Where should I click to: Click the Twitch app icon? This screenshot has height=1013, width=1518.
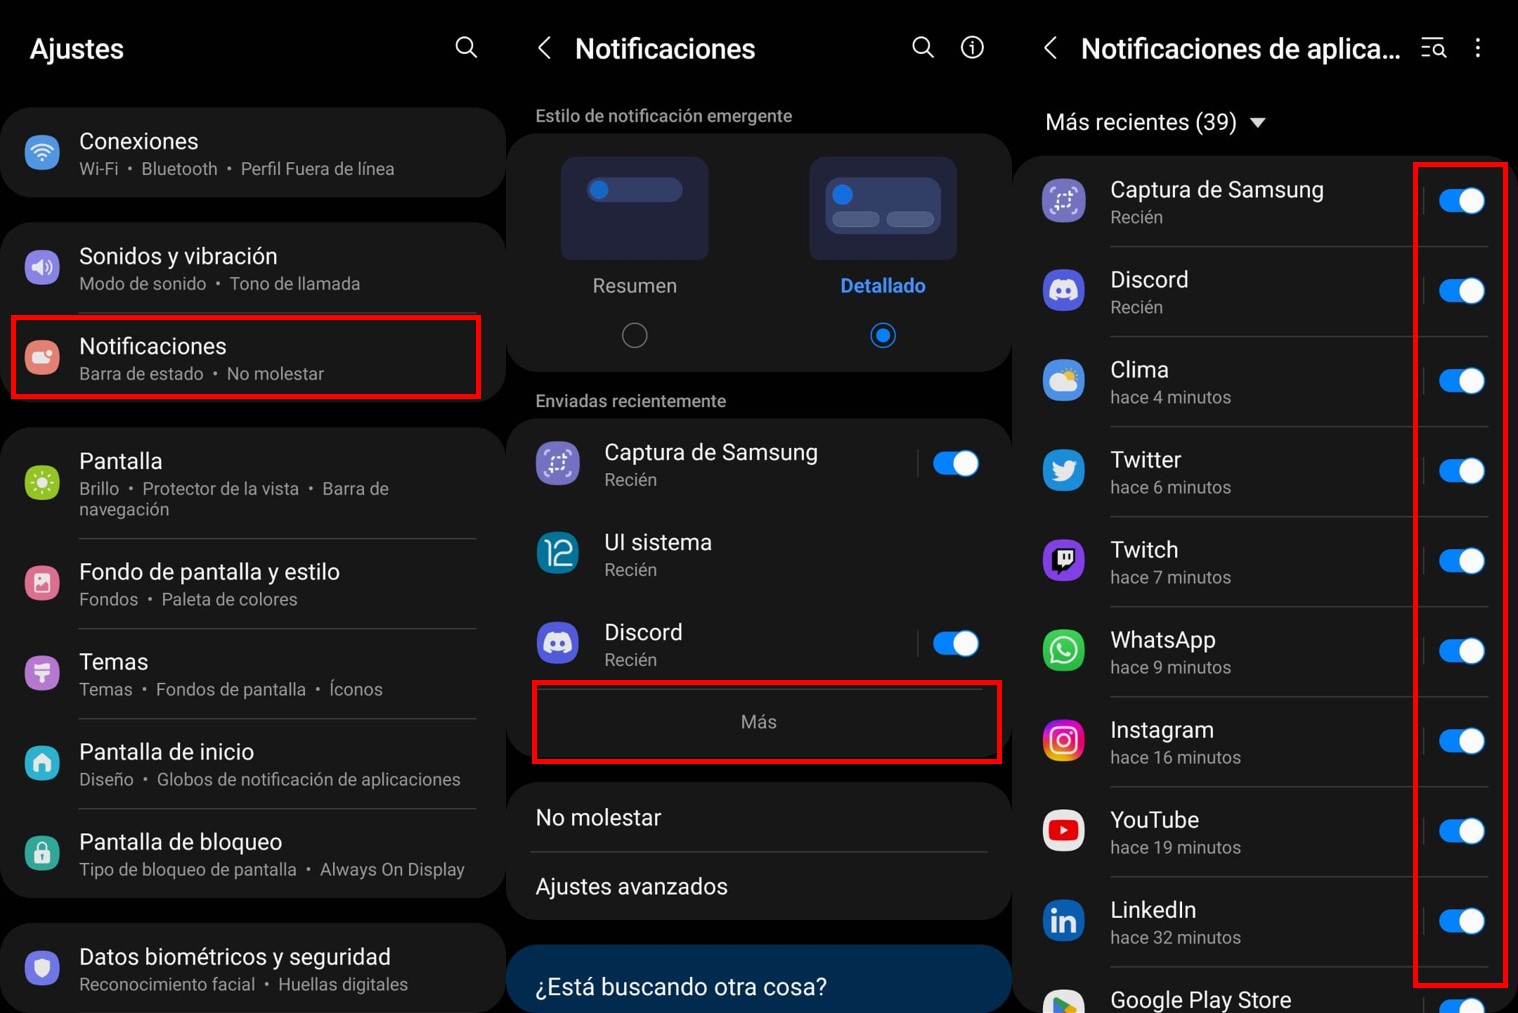(1063, 560)
